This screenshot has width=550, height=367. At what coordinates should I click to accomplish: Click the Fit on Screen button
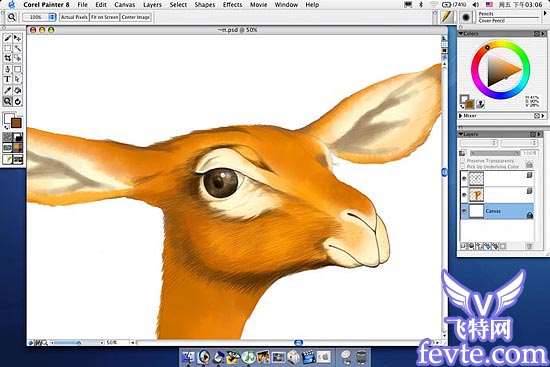105,17
